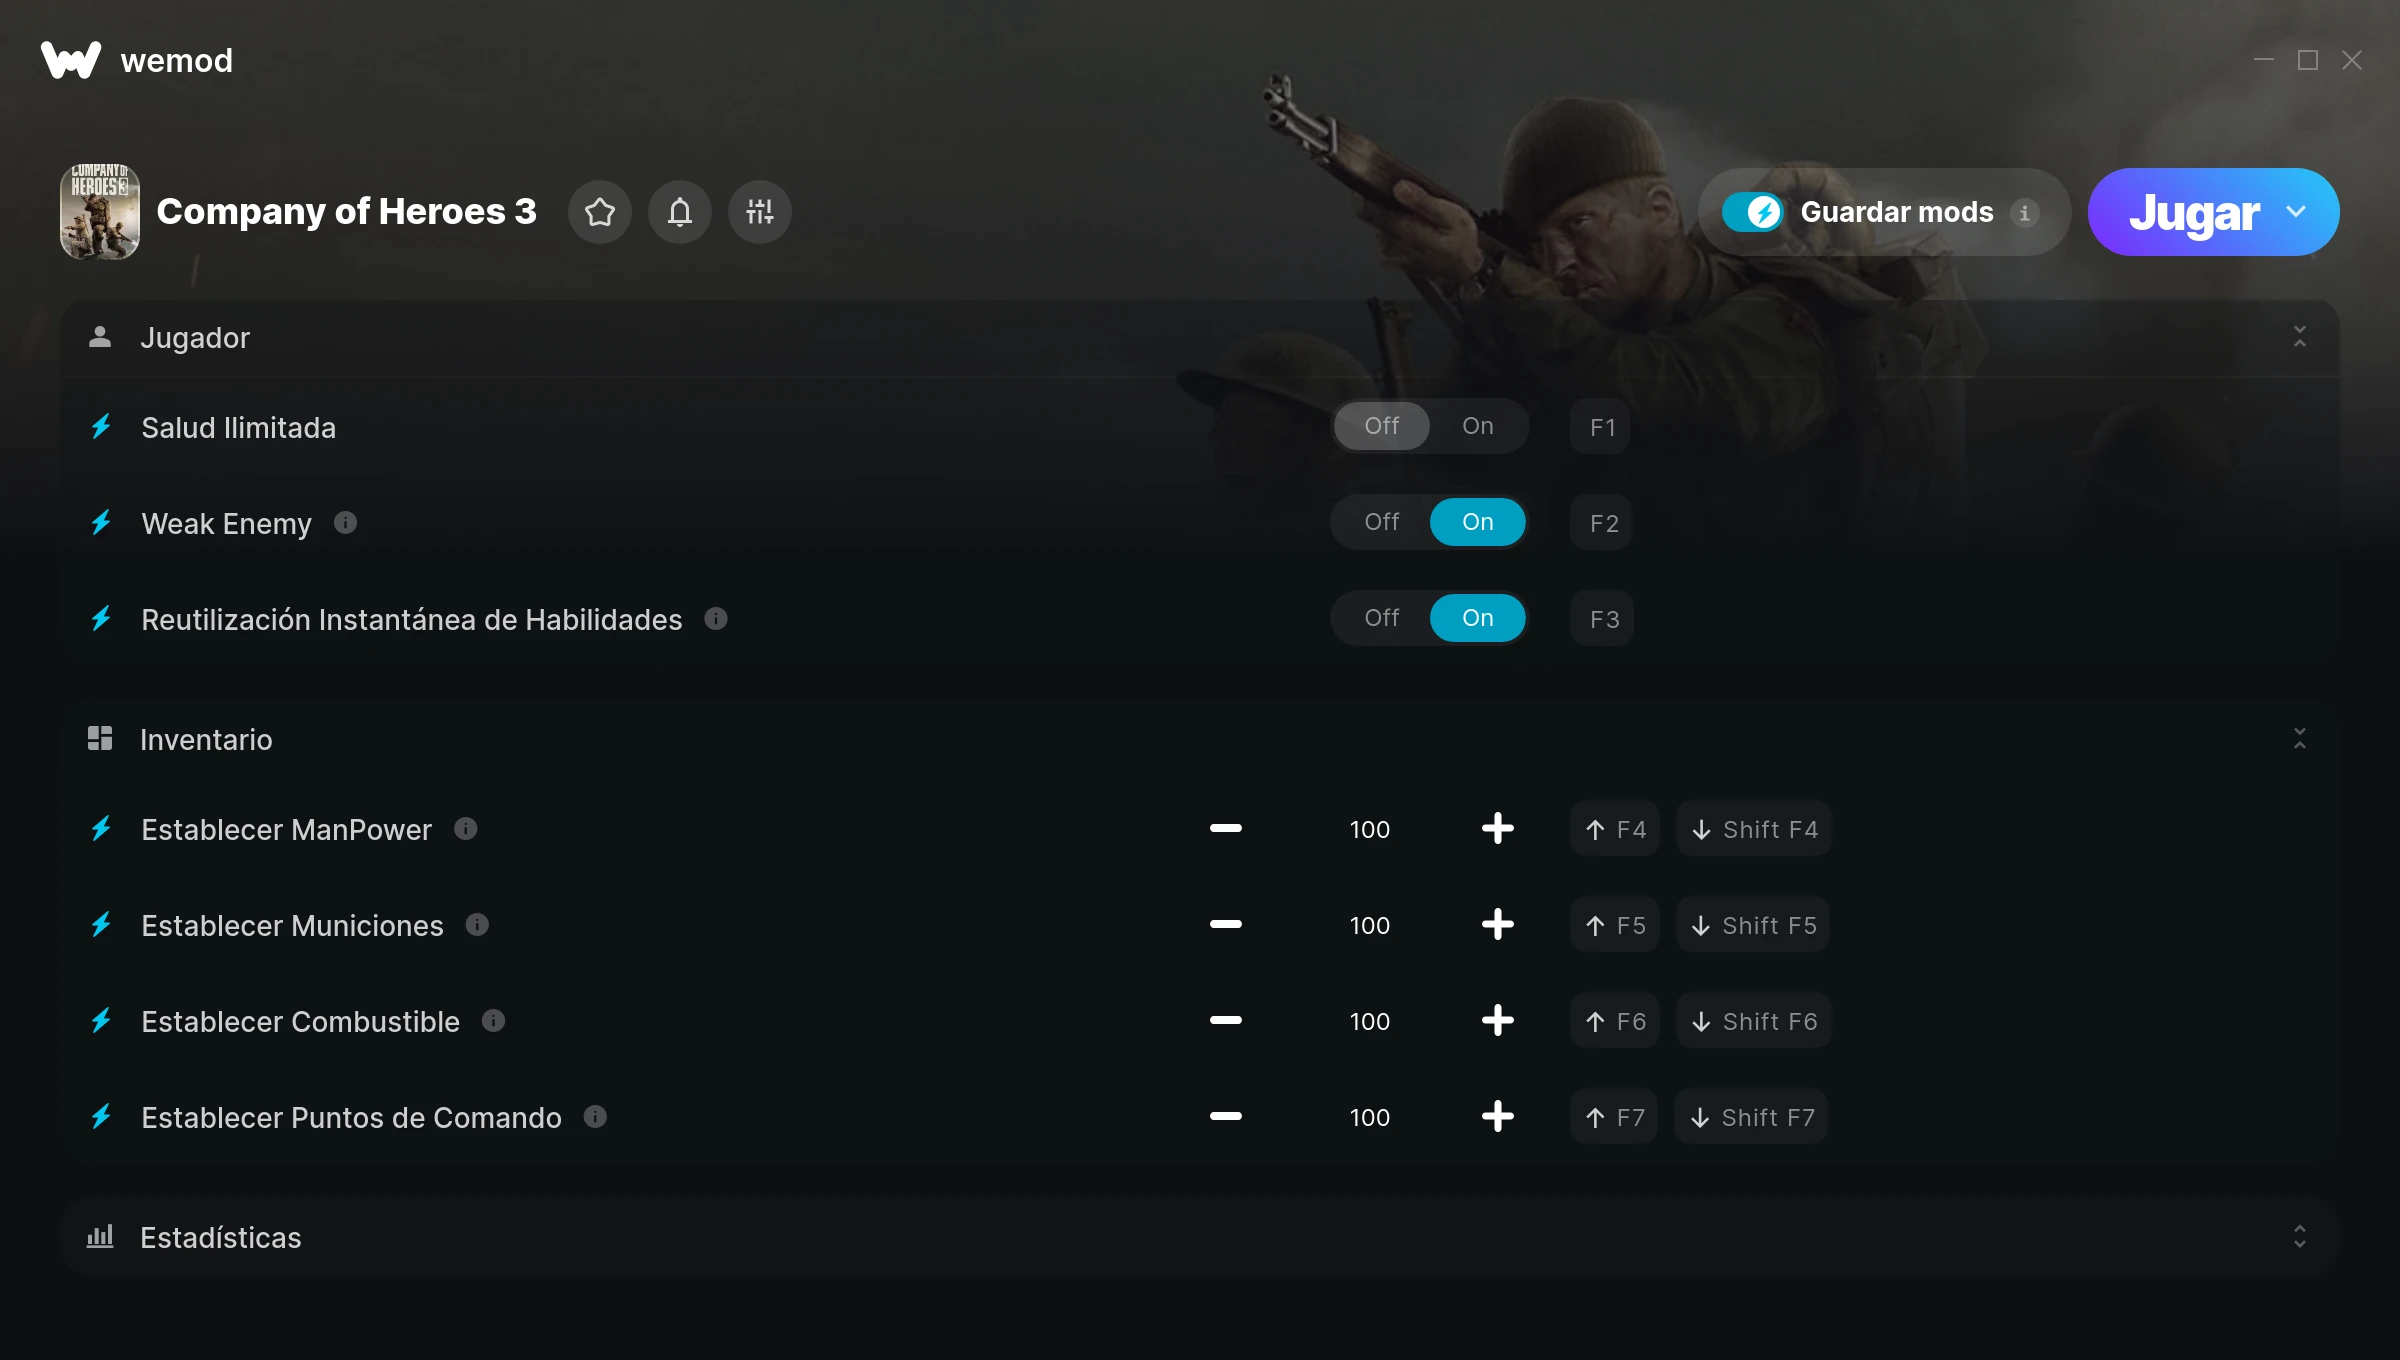2400x1360 pixels.
Task: Decrease Establecer Municiones with minus icon
Action: tap(1225, 924)
